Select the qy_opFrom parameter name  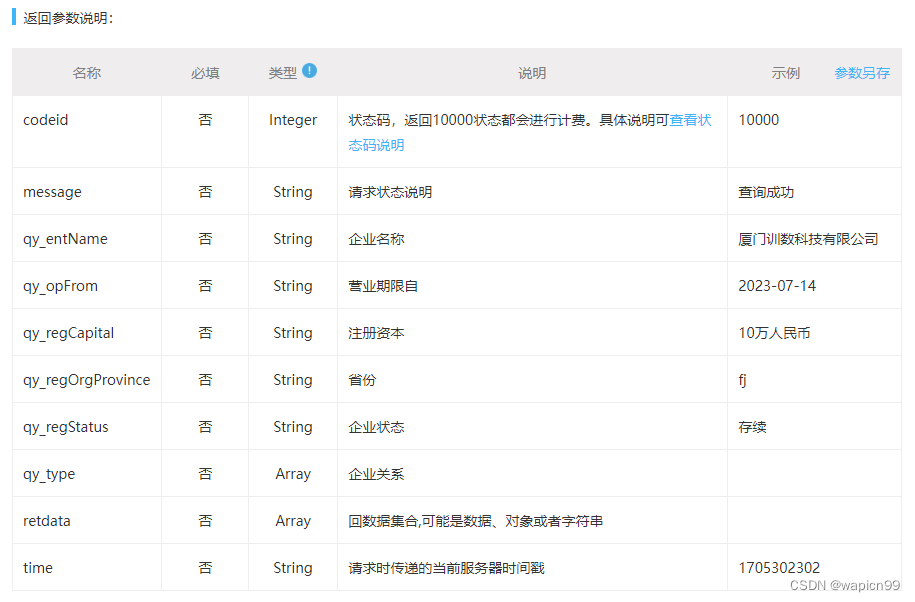[x=61, y=286]
